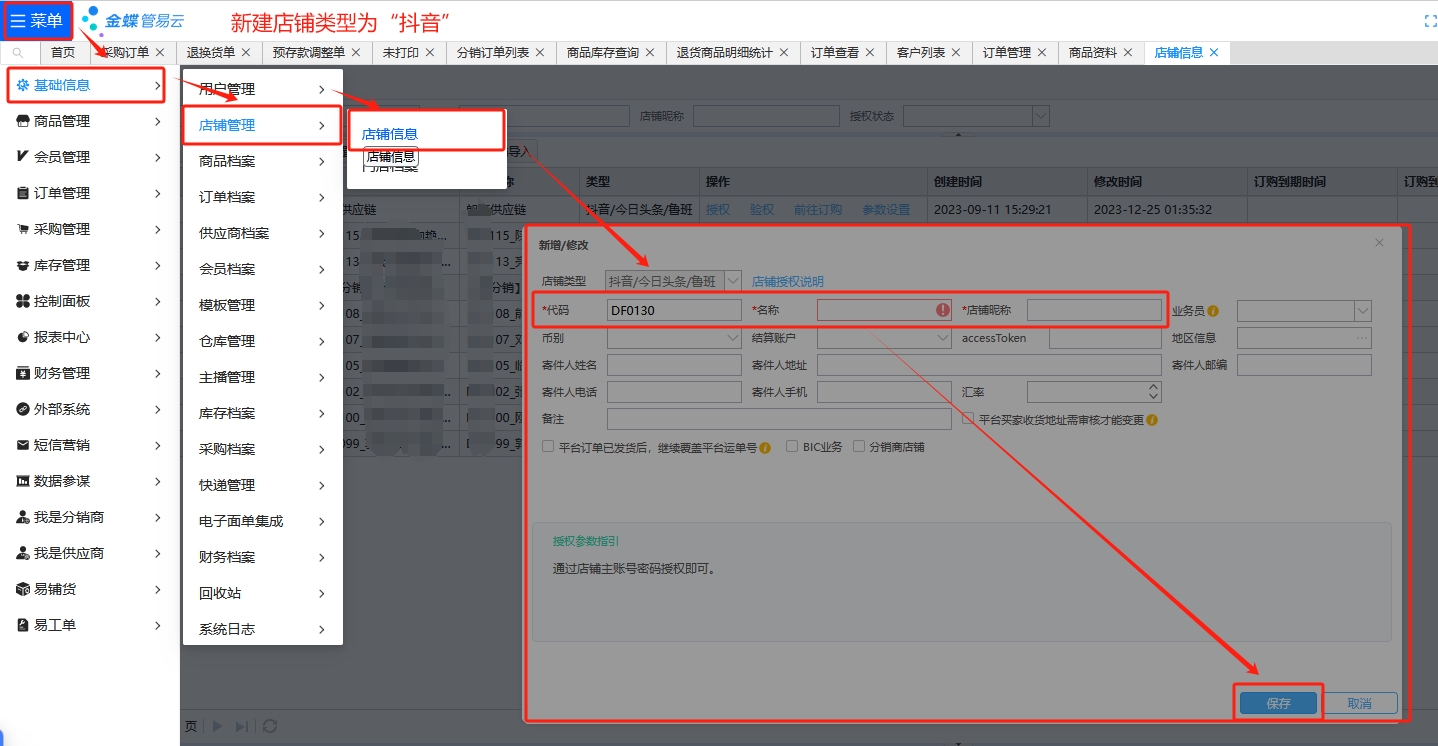Open the 业务员 dropdown arrow

[x=1363, y=311]
